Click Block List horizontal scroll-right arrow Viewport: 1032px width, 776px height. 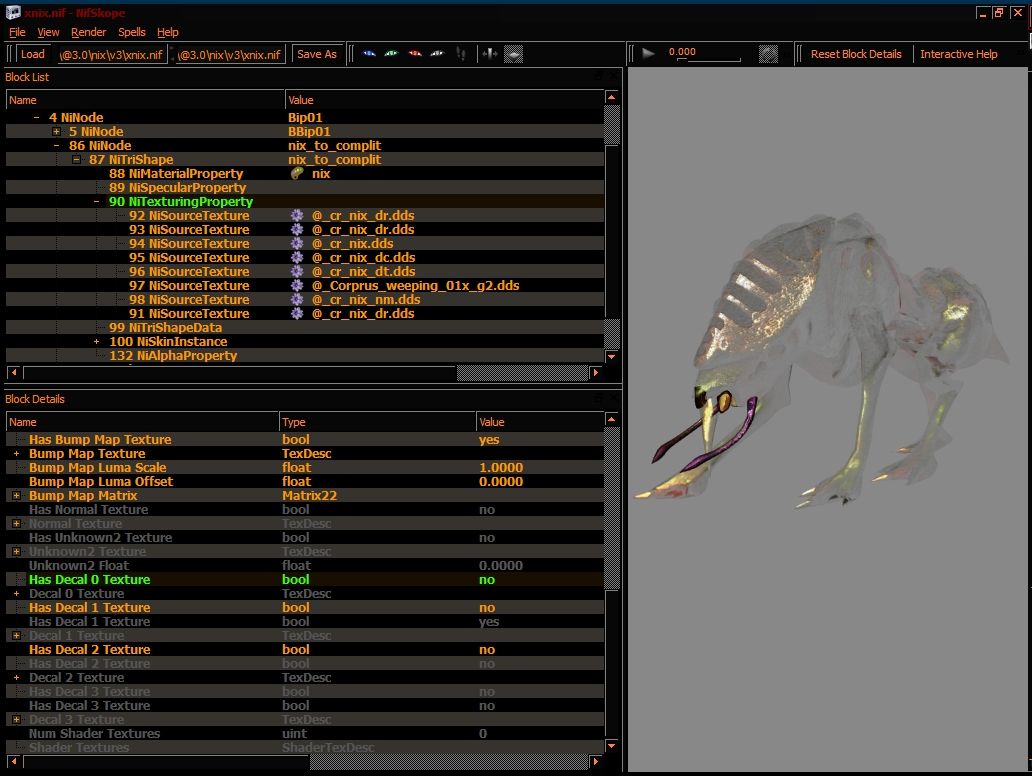596,373
